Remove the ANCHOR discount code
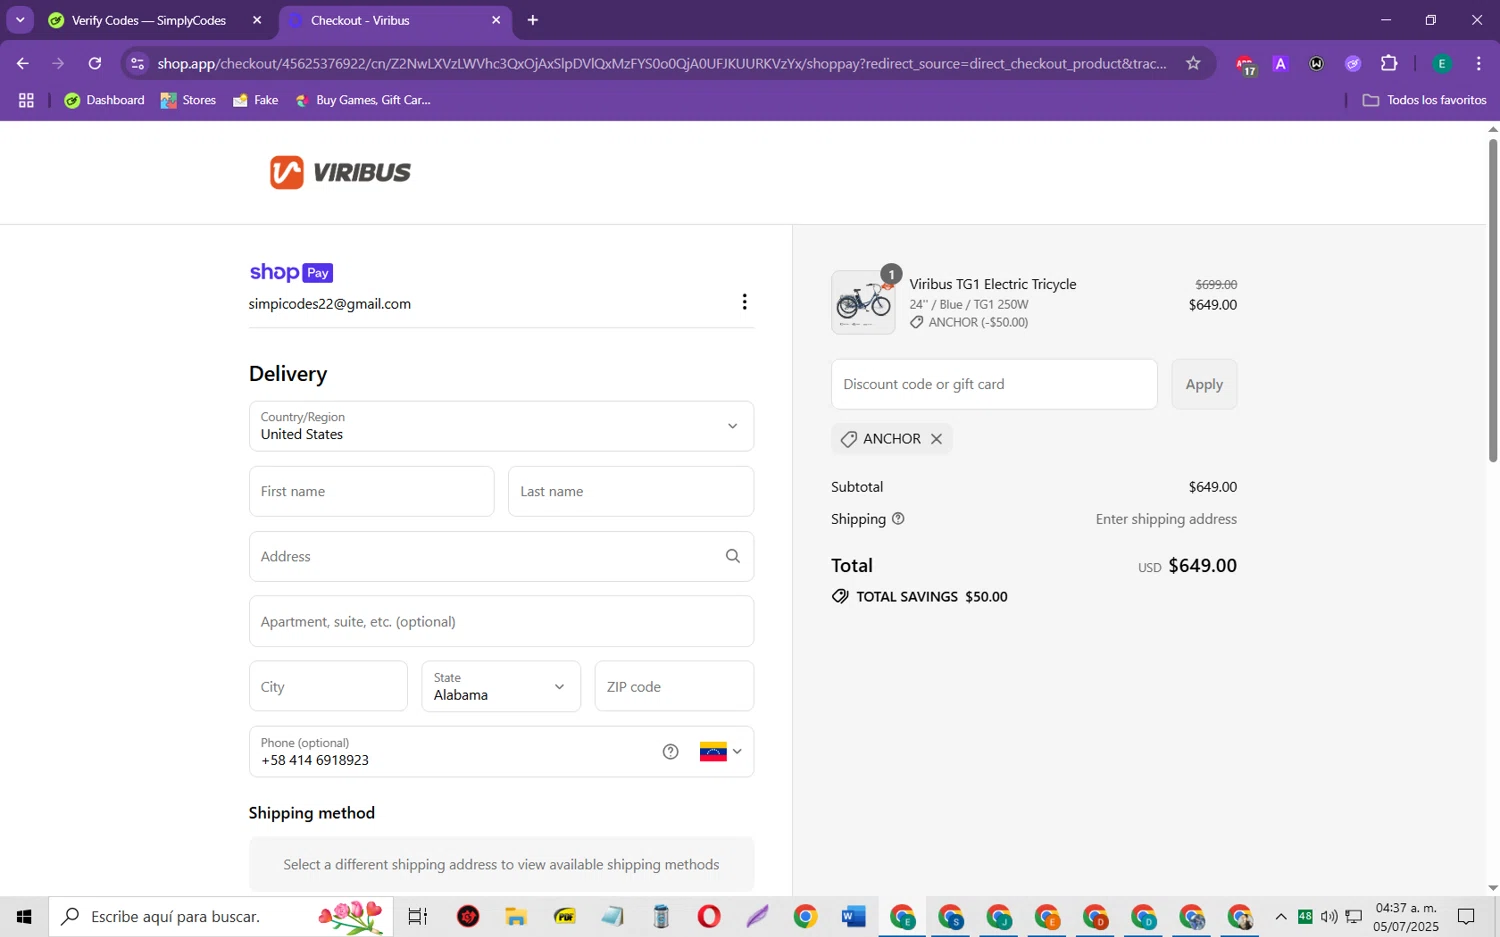This screenshot has height=937, width=1500. [936, 439]
